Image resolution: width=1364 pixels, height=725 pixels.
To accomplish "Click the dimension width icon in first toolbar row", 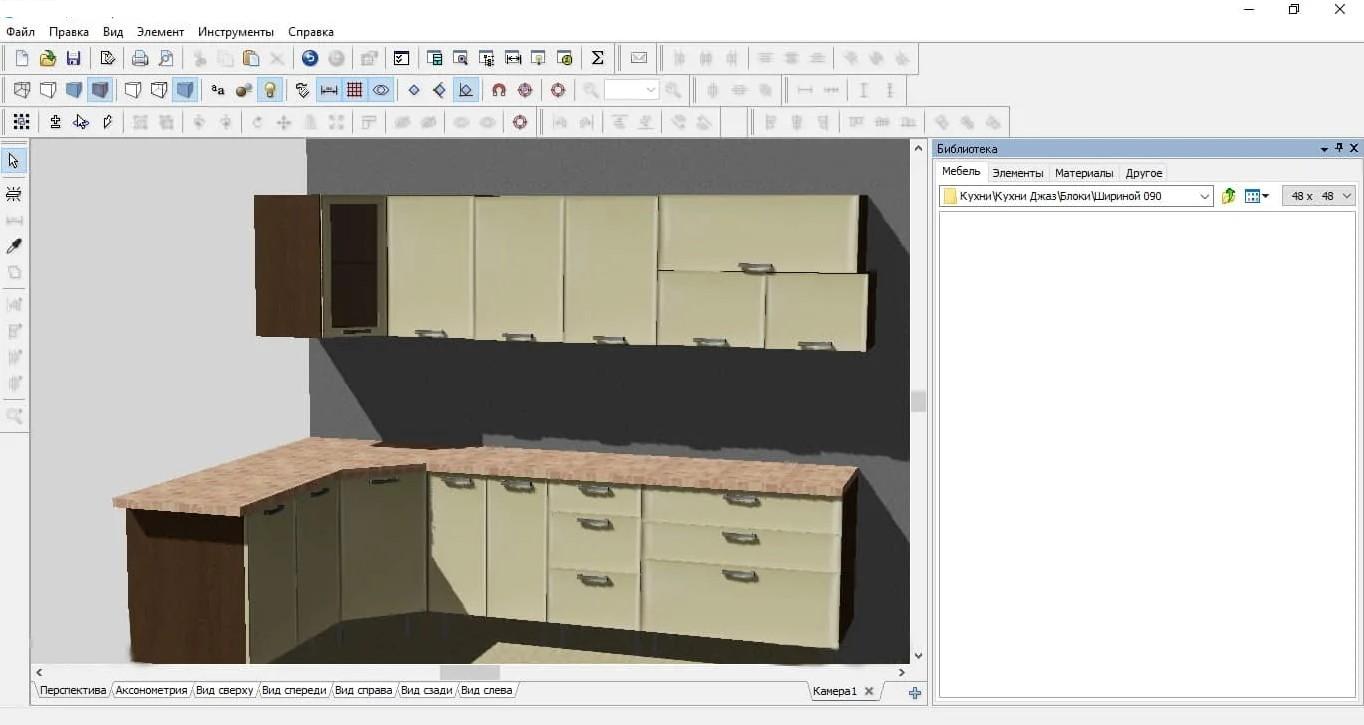I will 513,58.
